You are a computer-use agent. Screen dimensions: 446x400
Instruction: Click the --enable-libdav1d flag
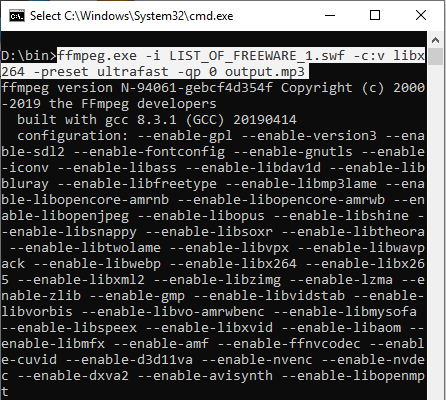click(253, 168)
